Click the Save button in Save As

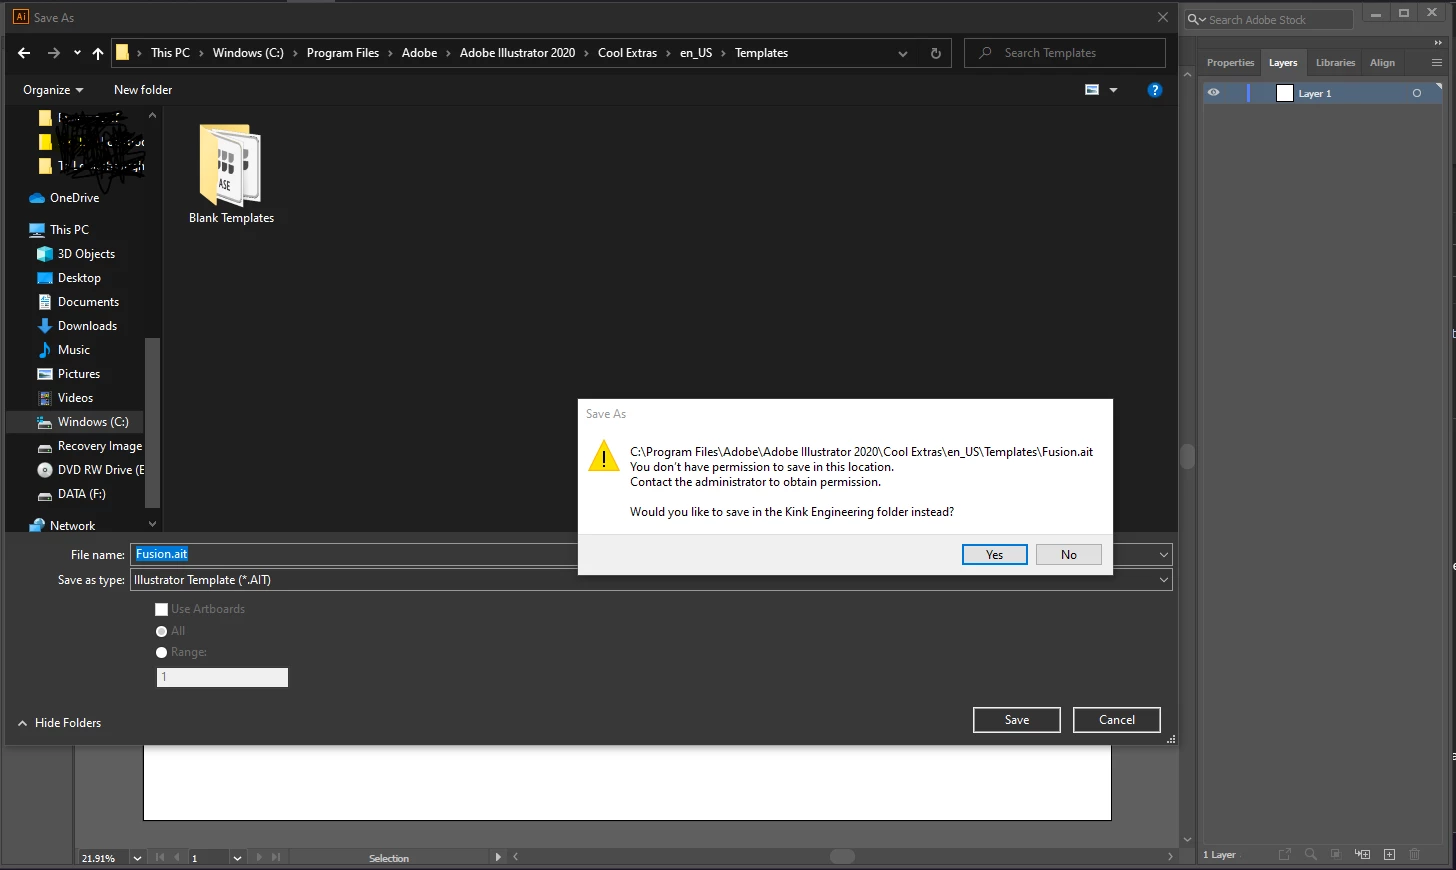(x=1016, y=720)
